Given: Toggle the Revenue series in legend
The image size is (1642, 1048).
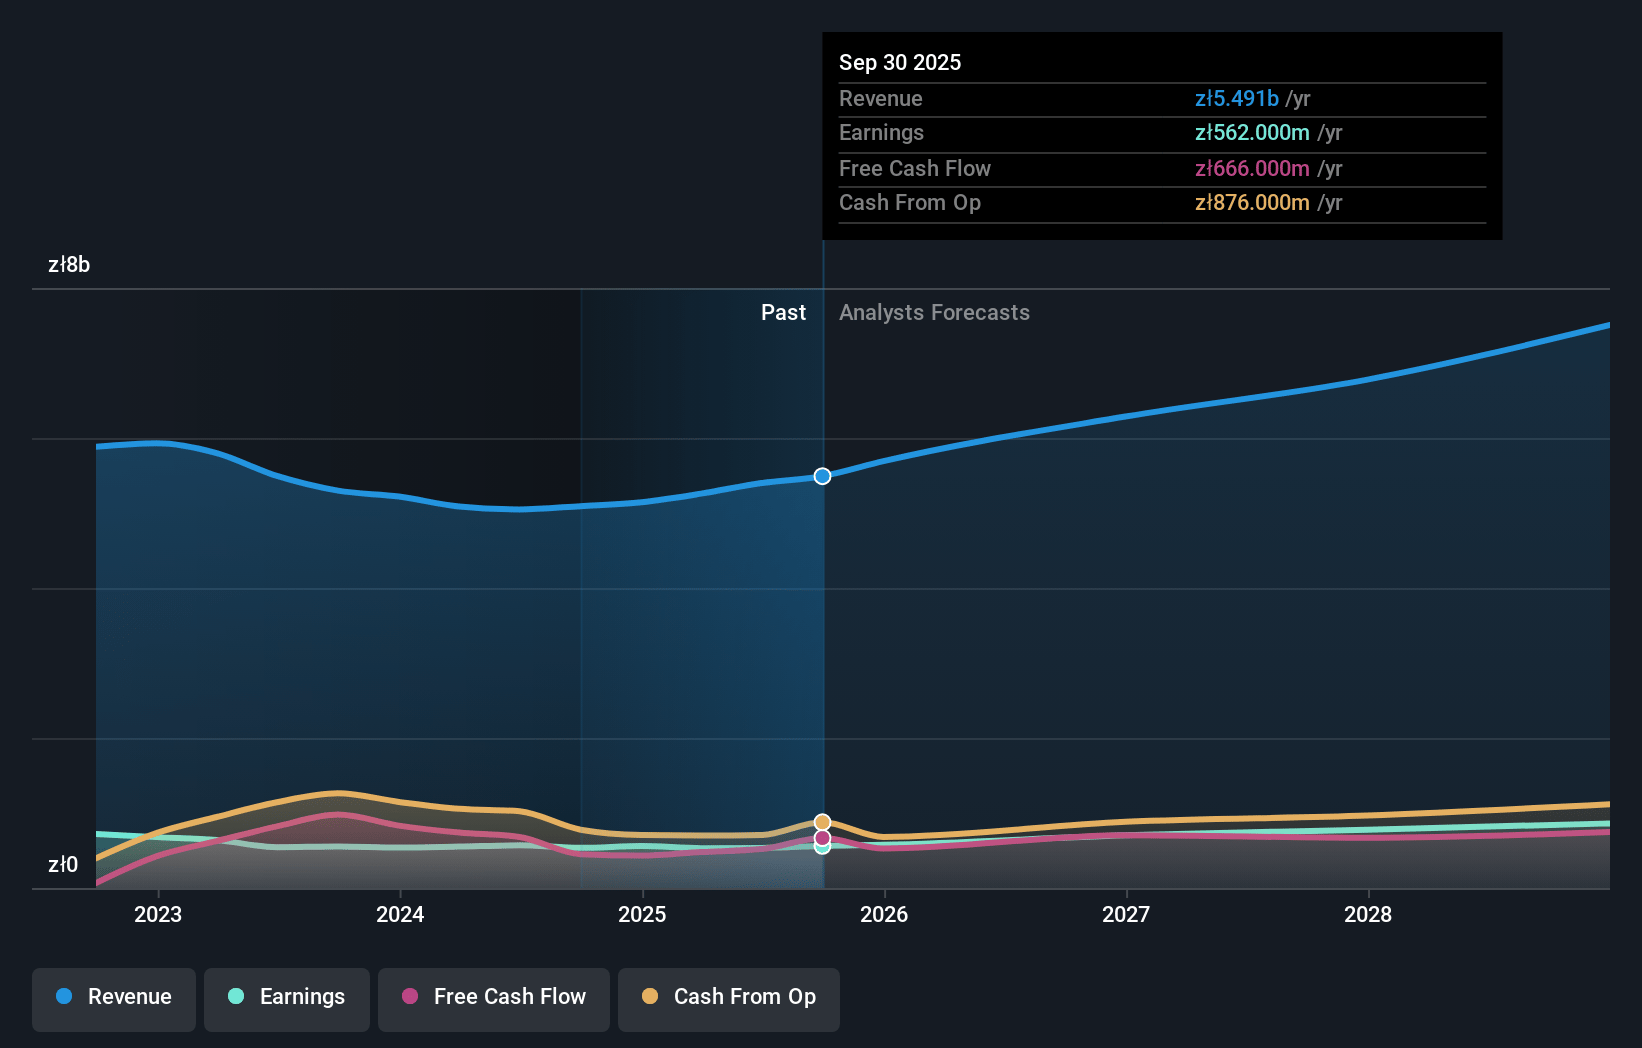Looking at the screenshot, I should [x=114, y=997].
